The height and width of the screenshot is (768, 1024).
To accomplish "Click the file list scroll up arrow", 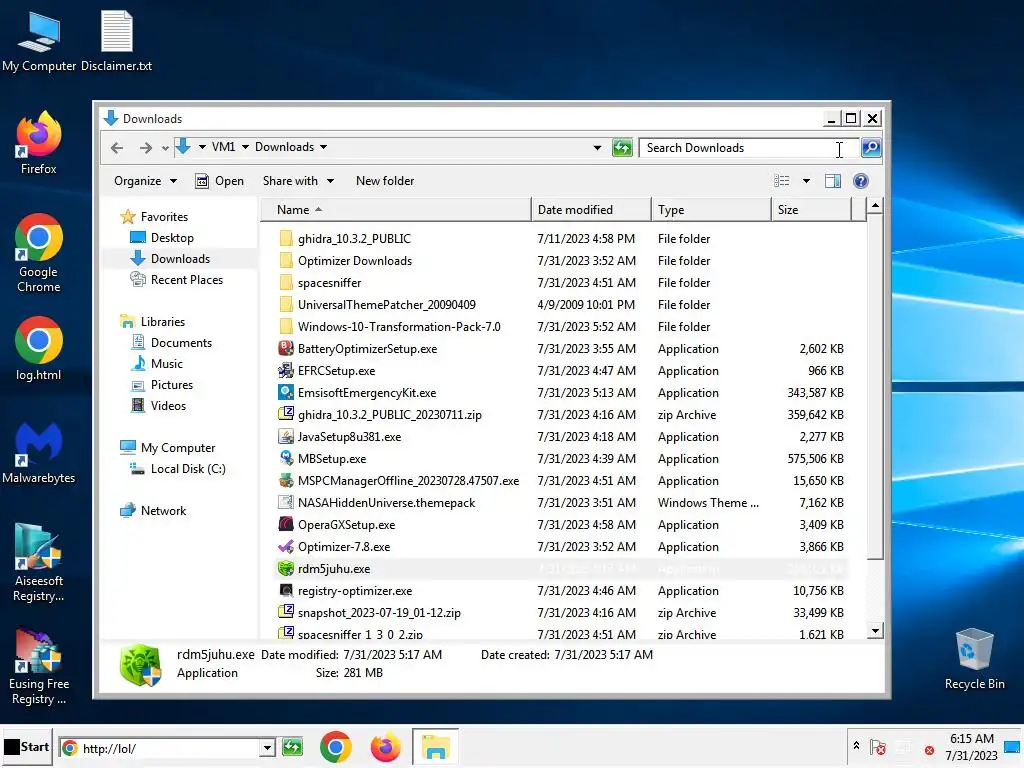I will tap(875, 206).
